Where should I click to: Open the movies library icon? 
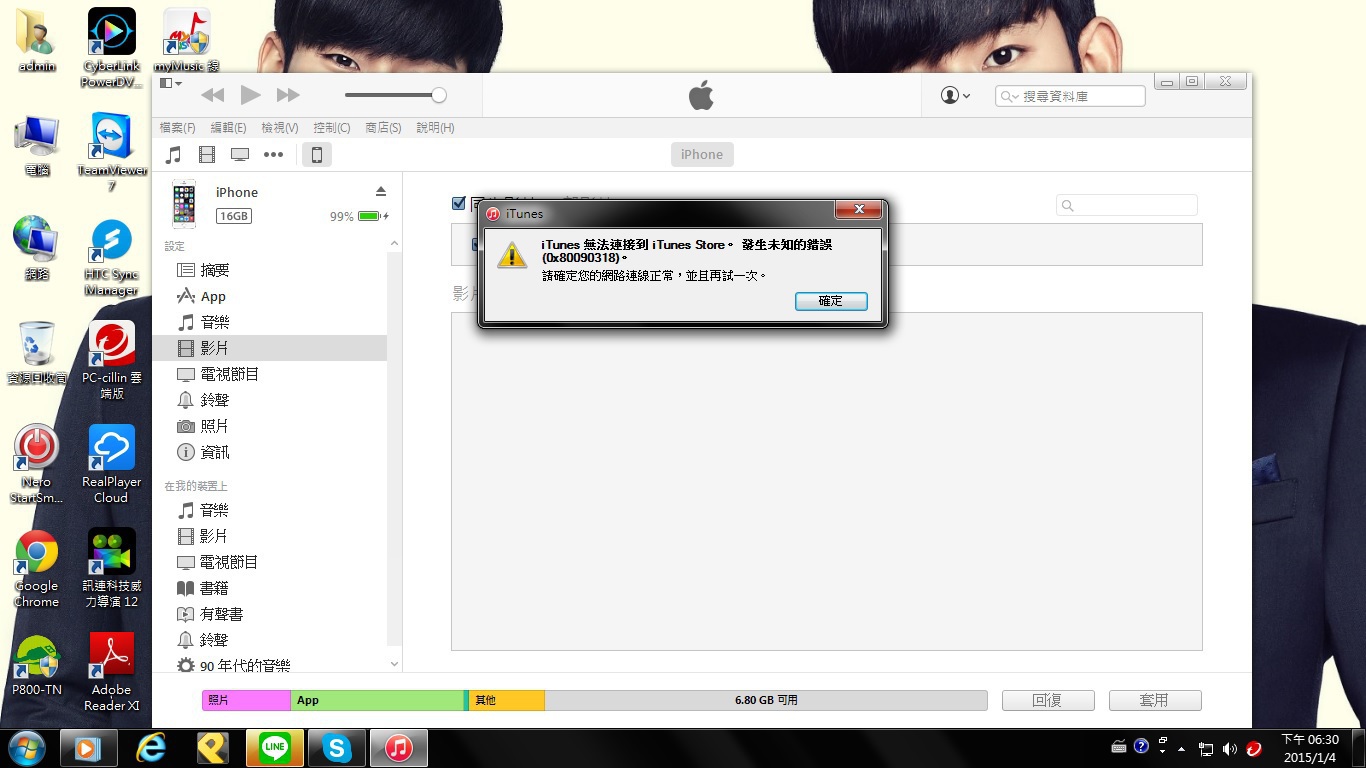pos(207,154)
